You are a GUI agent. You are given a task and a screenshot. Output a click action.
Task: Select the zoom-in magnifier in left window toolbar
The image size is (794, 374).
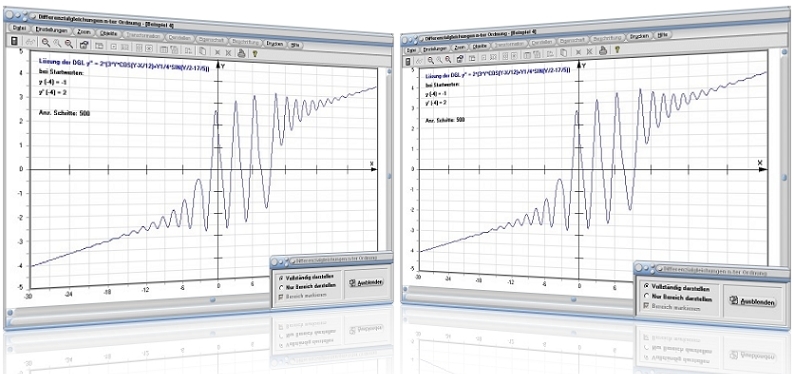point(46,43)
